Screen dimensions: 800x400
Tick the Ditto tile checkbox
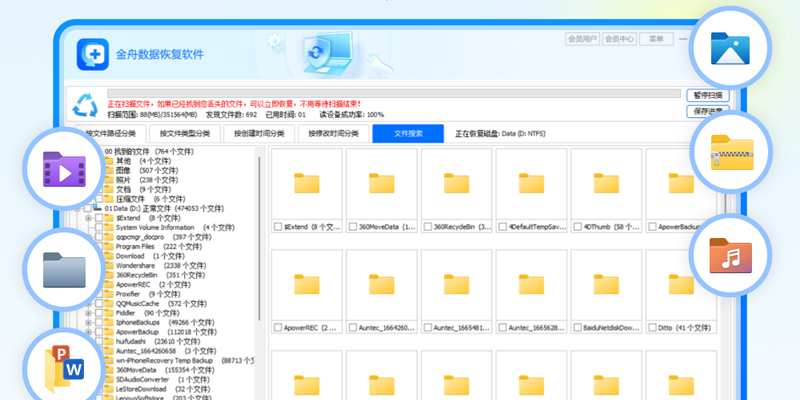(x=653, y=328)
